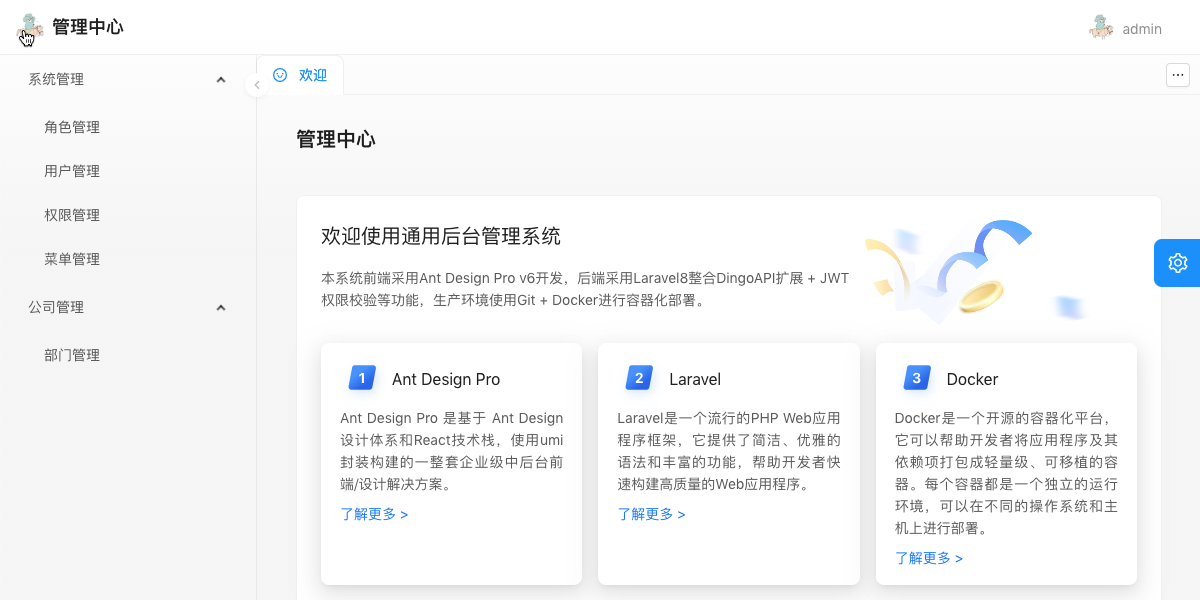This screenshot has width=1200, height=600.
Task: Click the Ant Design Pro card title
Action: (x=446, y=379)
